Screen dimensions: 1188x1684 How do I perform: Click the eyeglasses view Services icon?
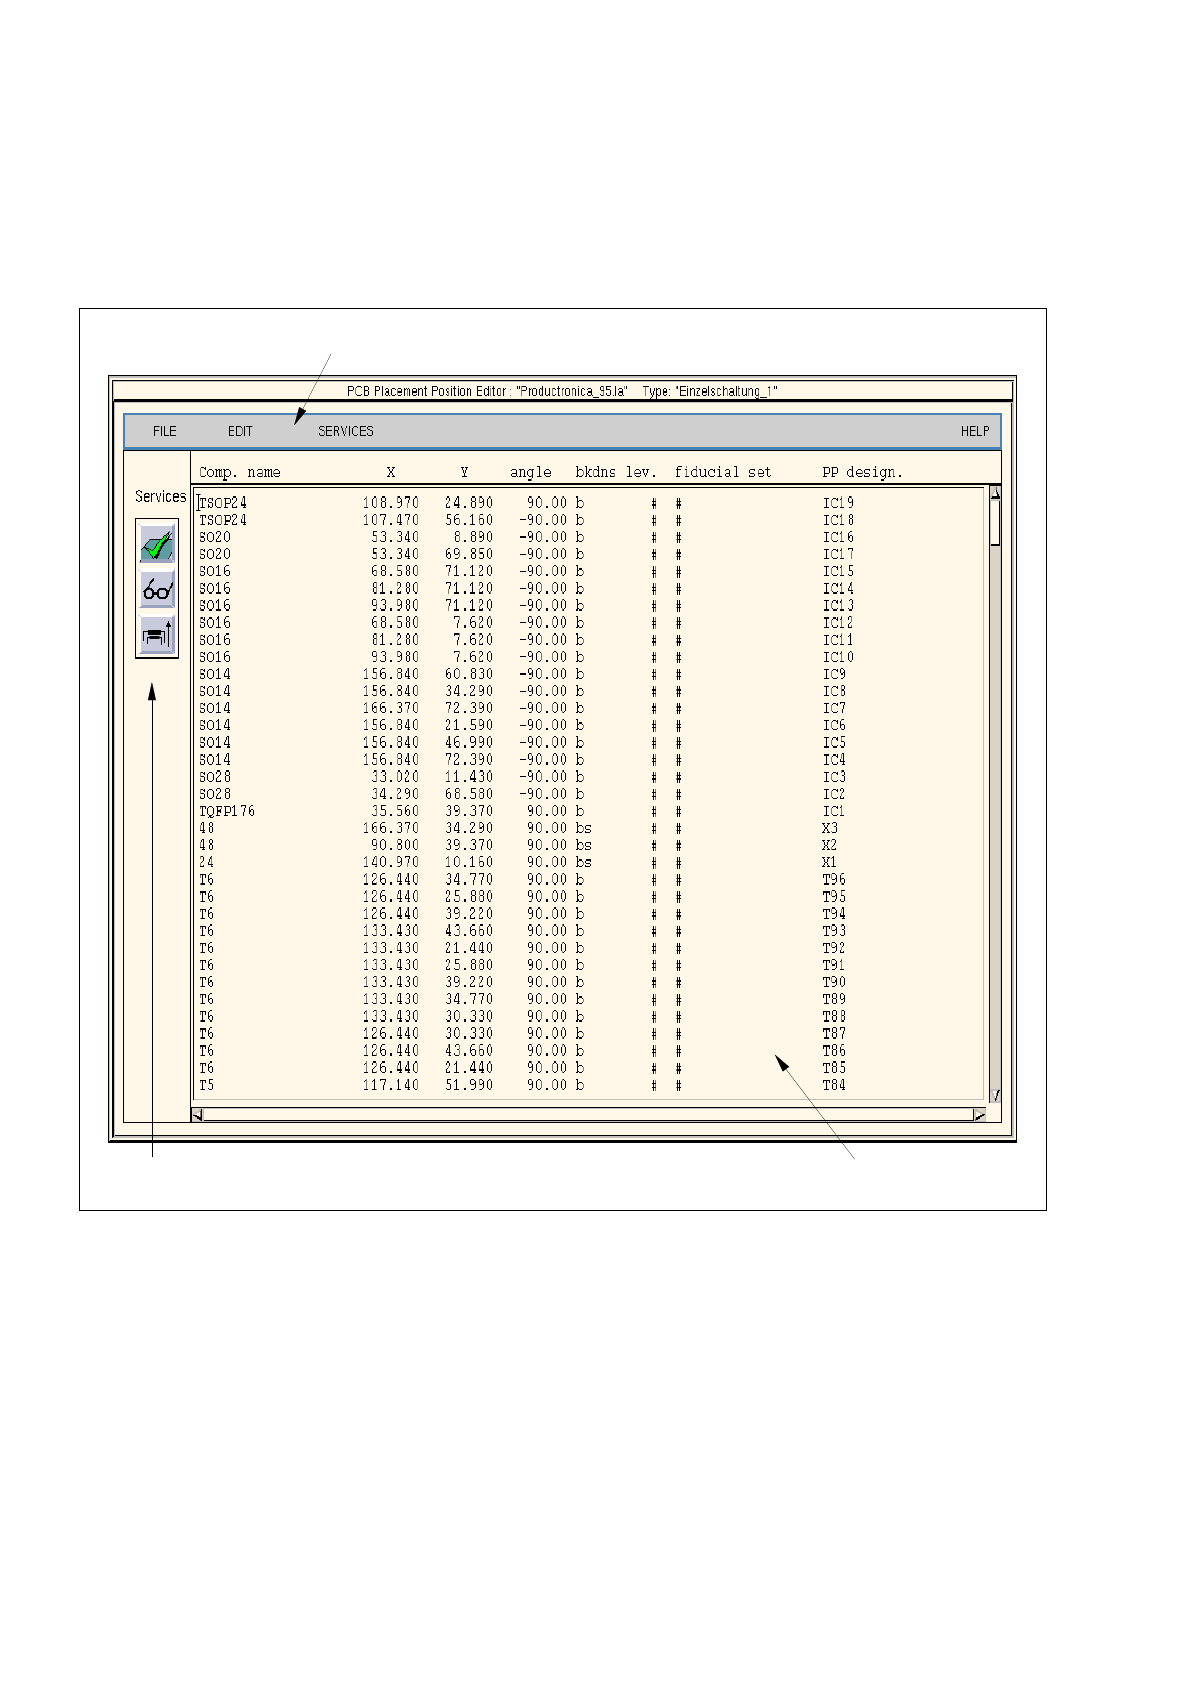tap(157, 590)
